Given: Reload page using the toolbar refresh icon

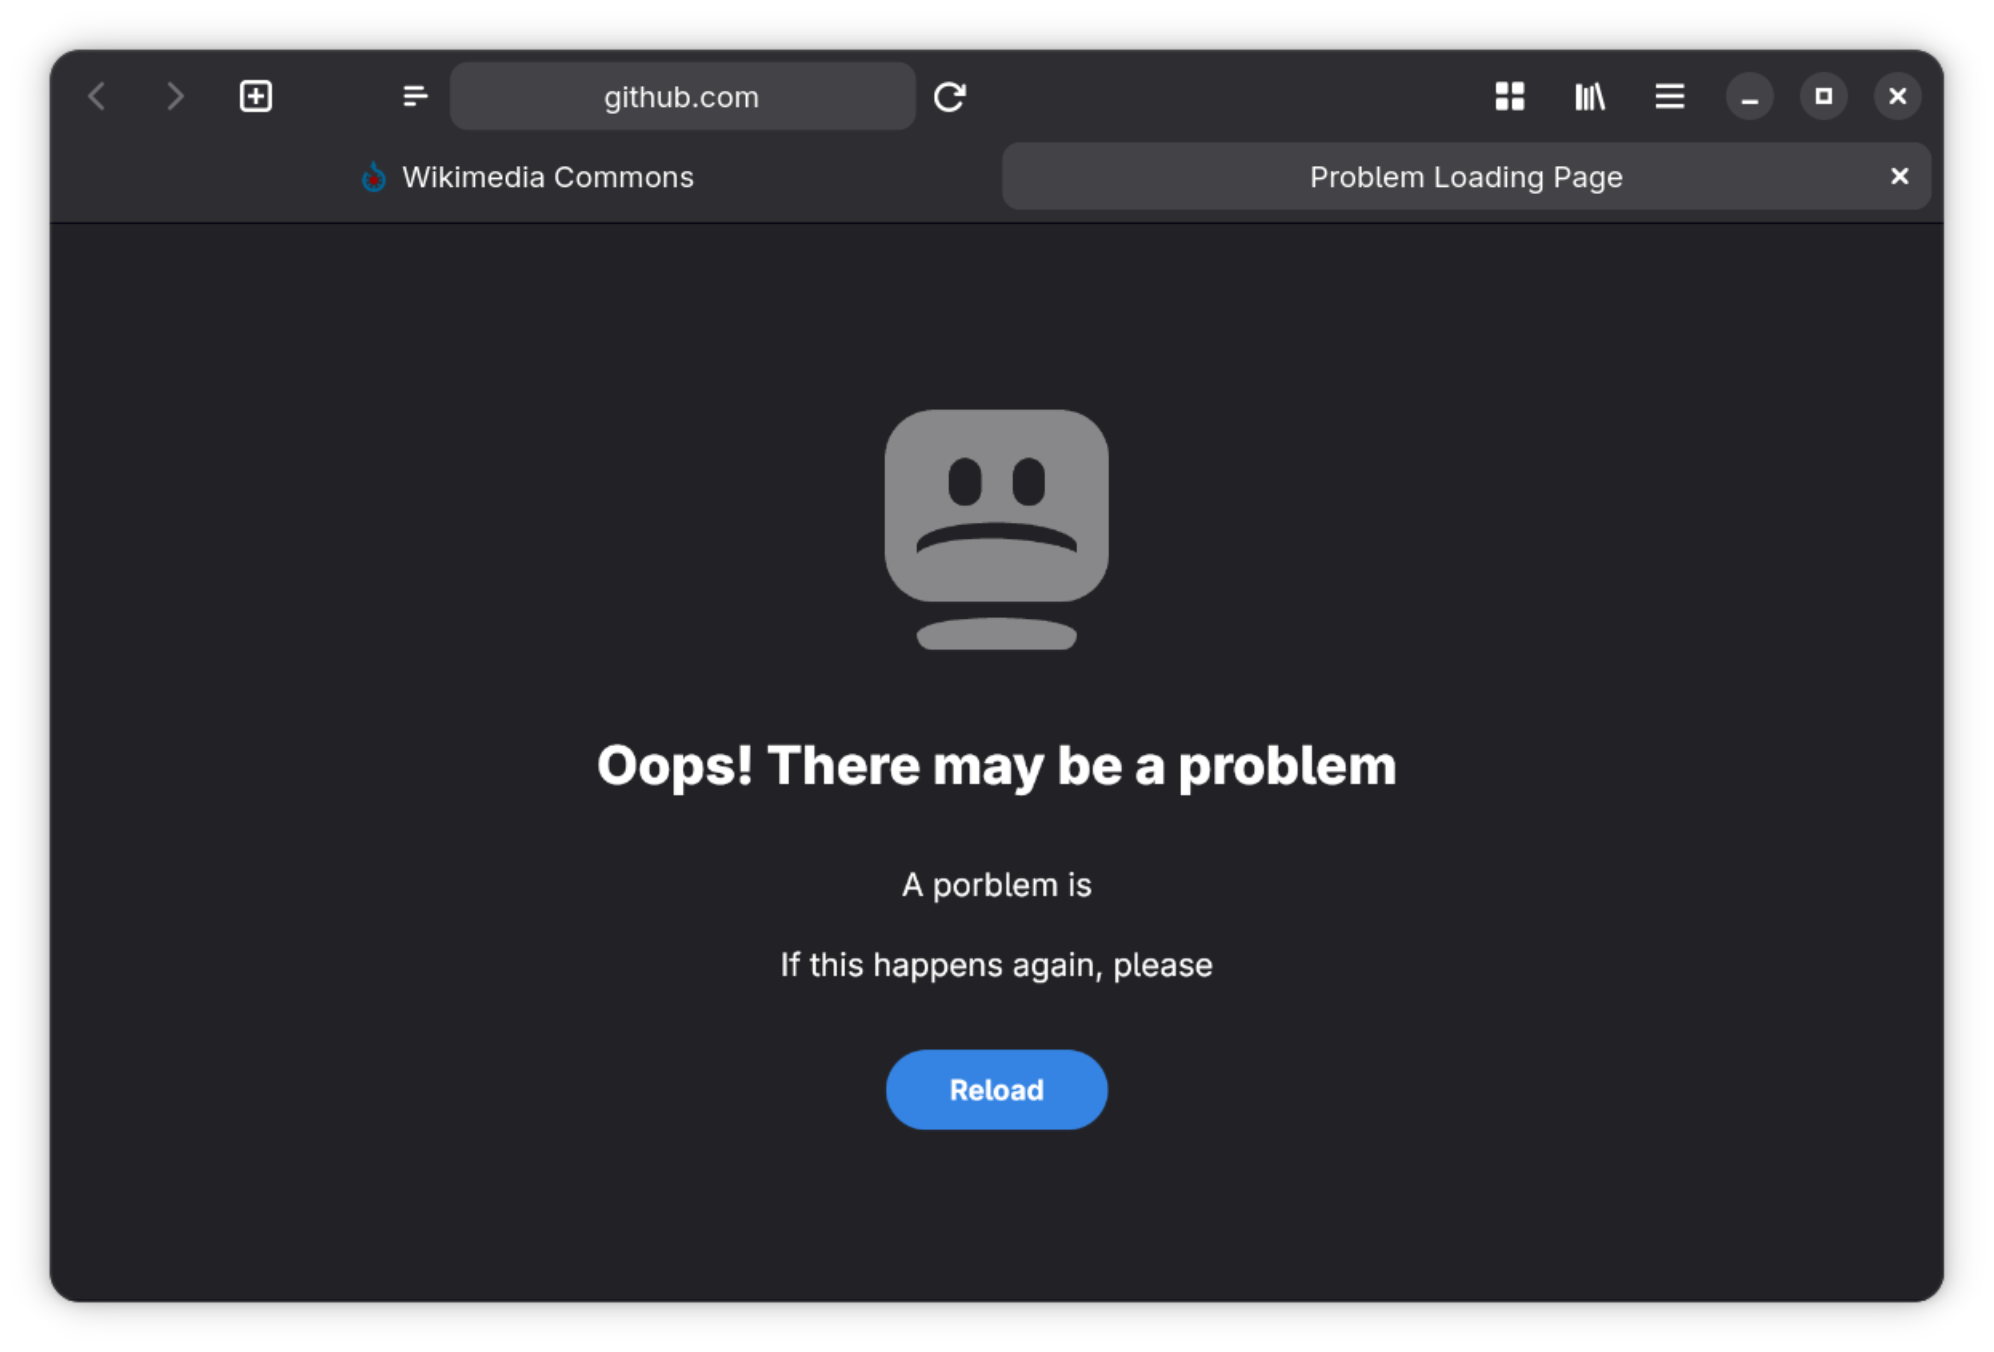Looking at the screenshot, I should point(949,97).
